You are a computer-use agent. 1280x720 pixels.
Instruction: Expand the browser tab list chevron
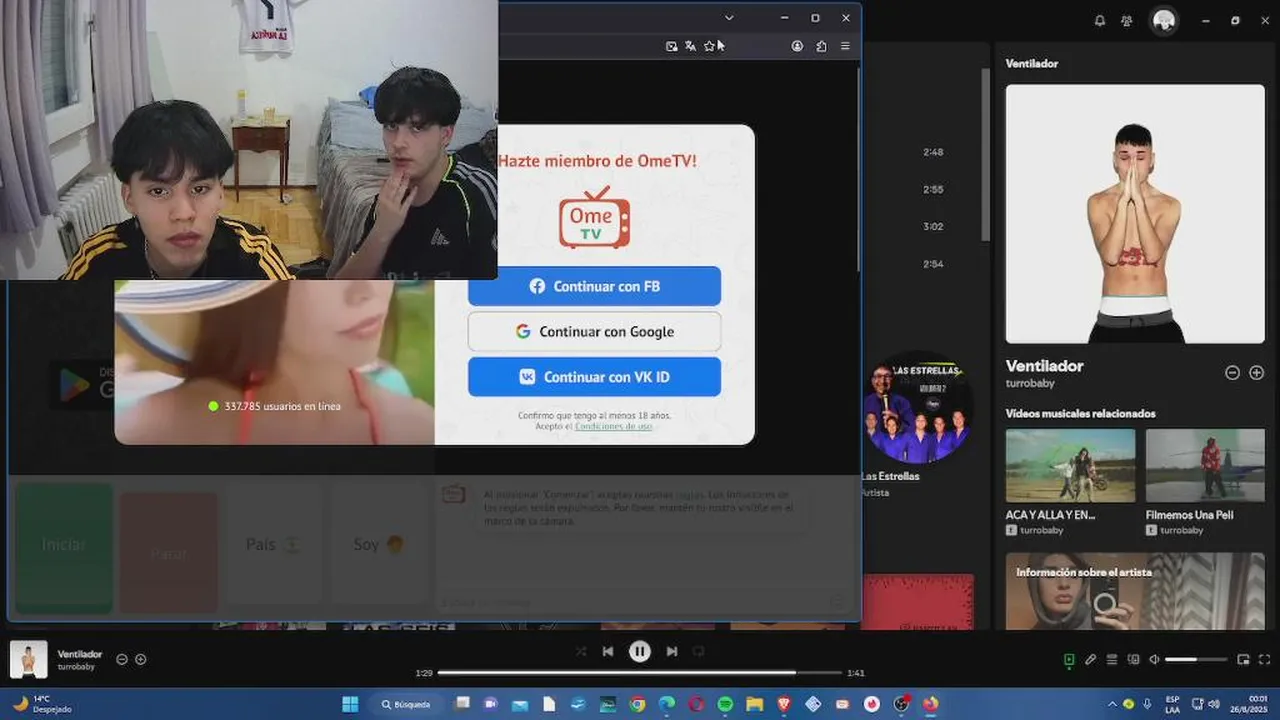coord(729,18)
